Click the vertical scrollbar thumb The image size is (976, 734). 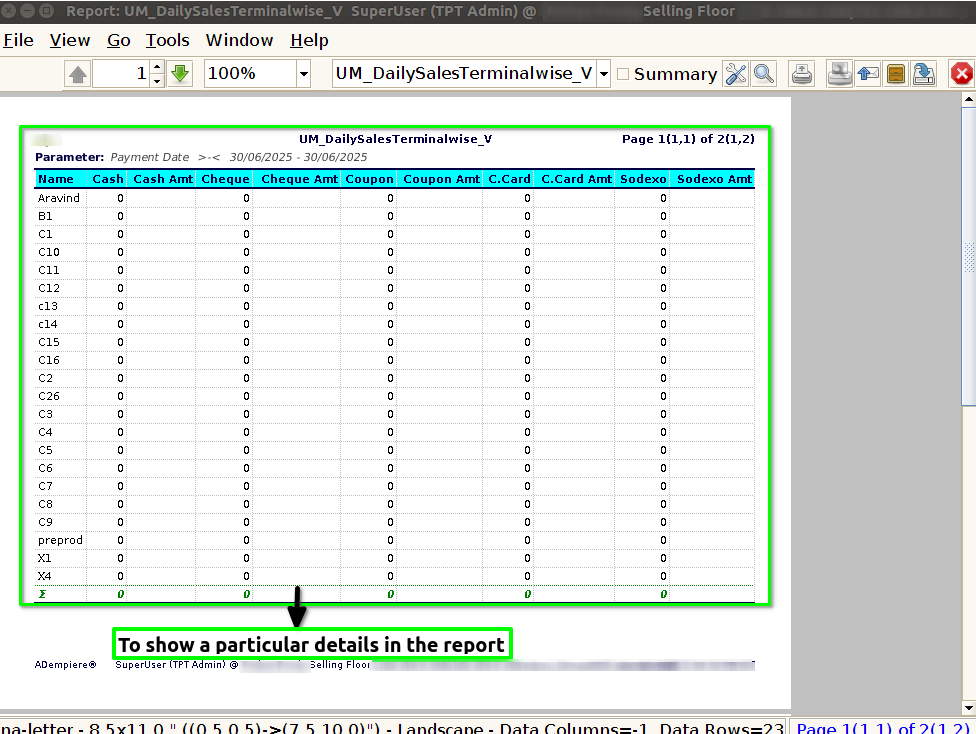click(x=969, y=256)
